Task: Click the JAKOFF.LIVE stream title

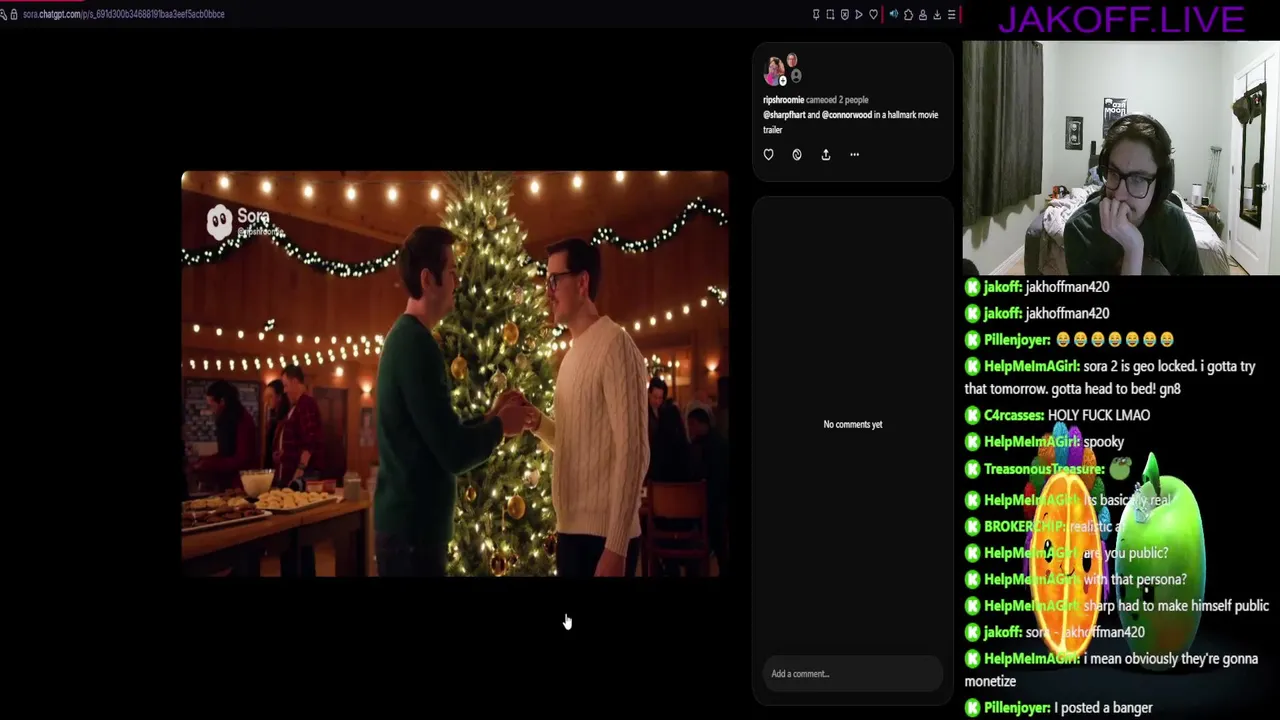Action: (1121, 19)
